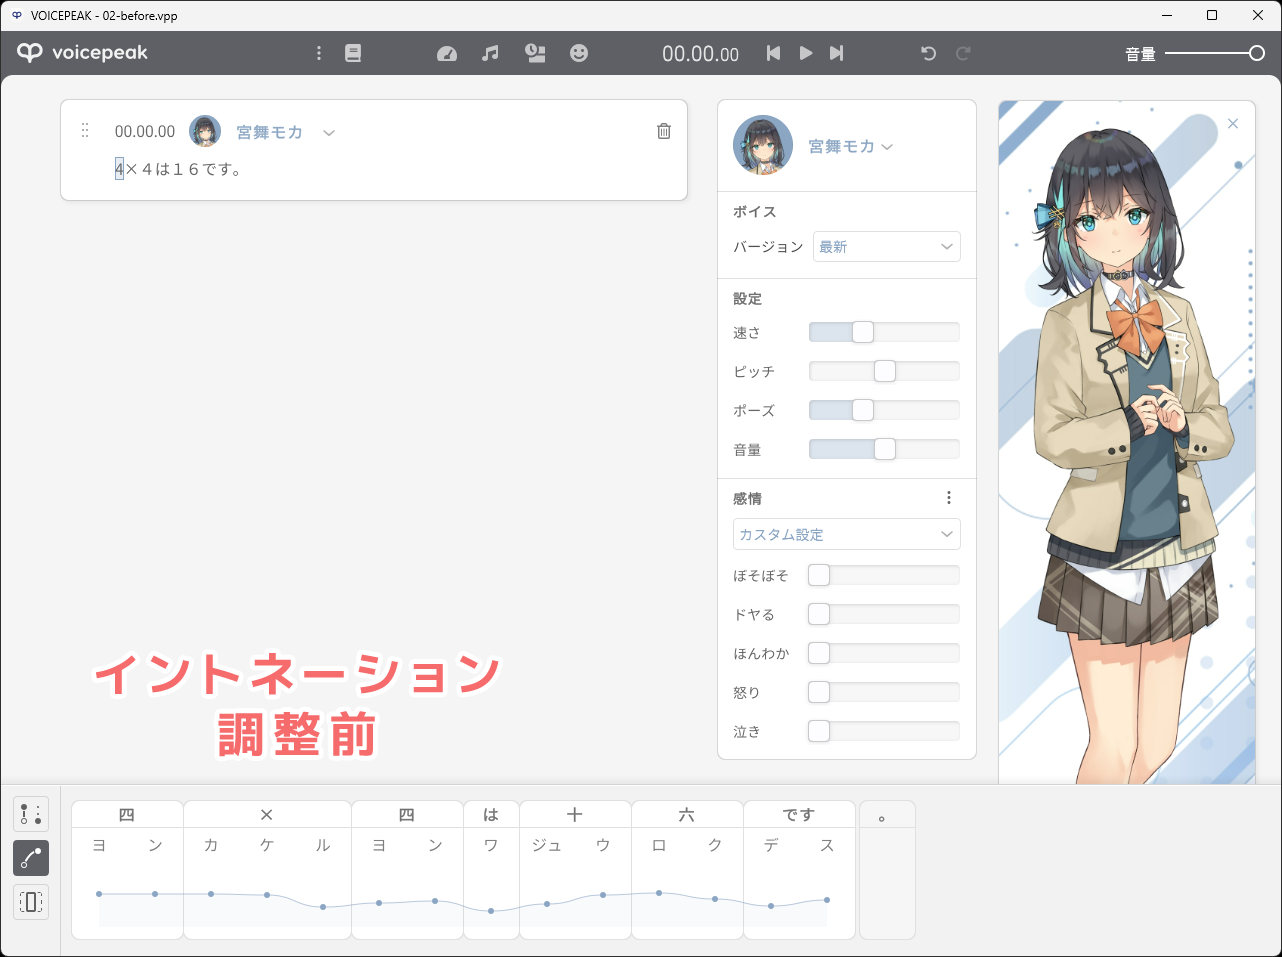Click pitch point under ジュ

point(547,904)
